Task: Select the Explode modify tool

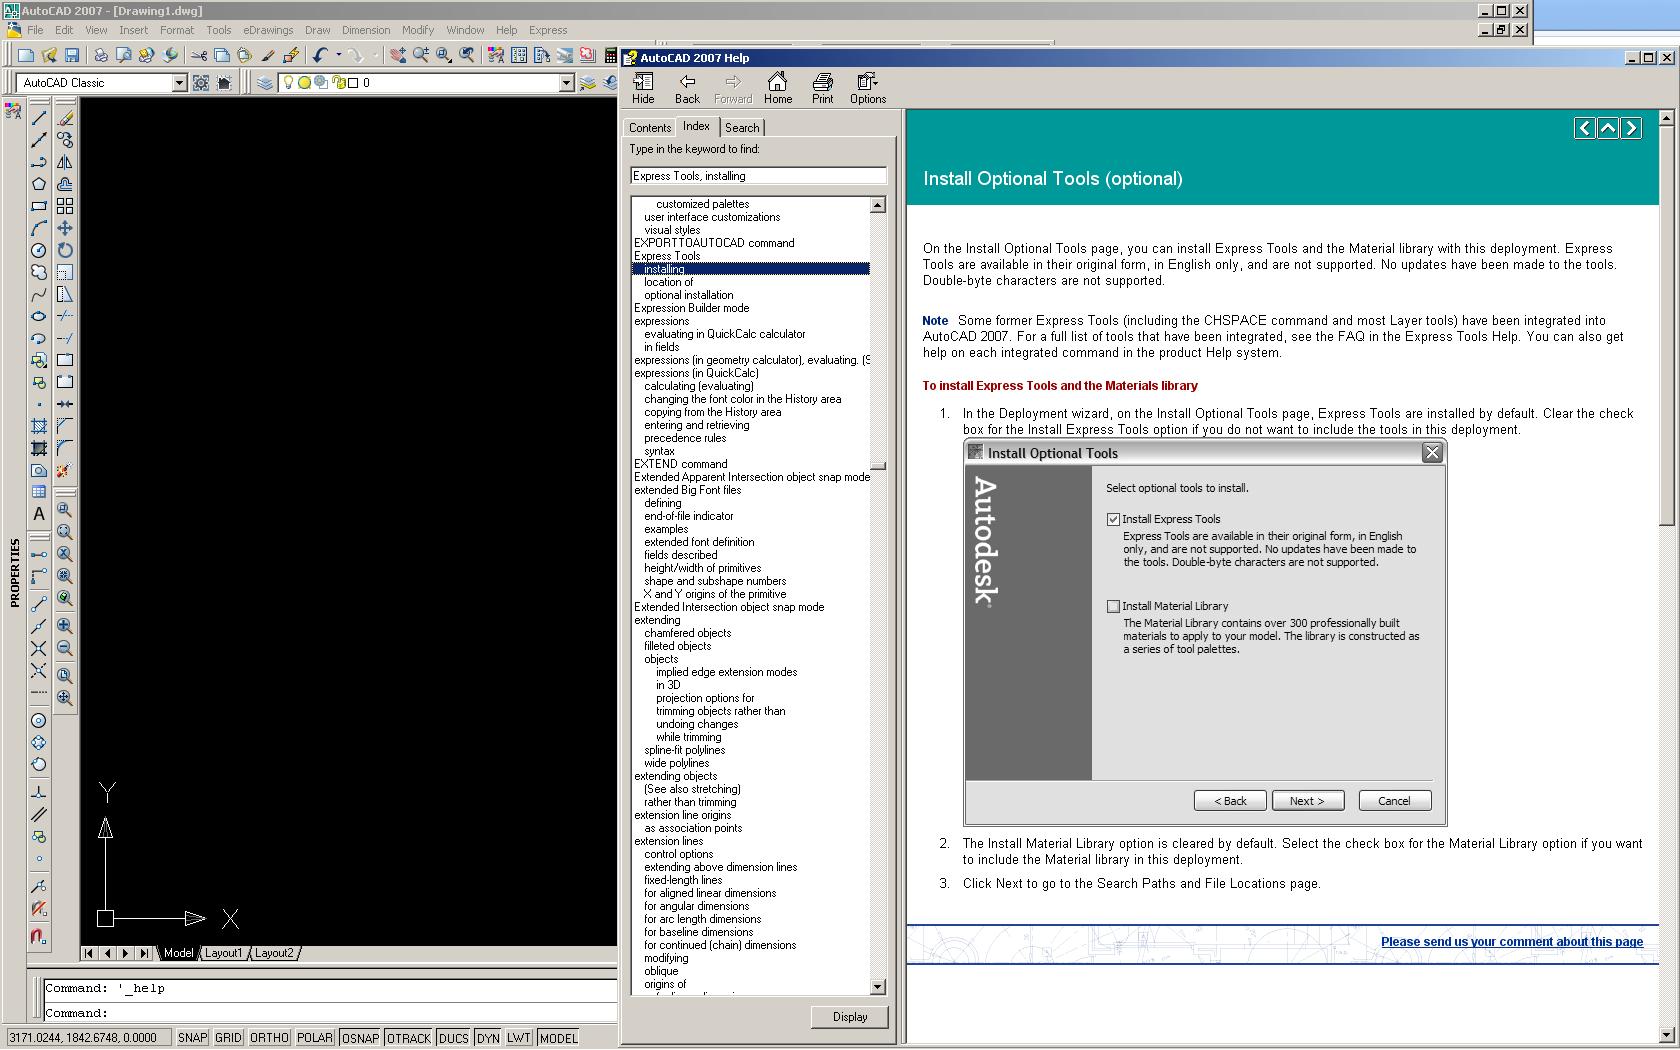Action: tap(65, 470)
